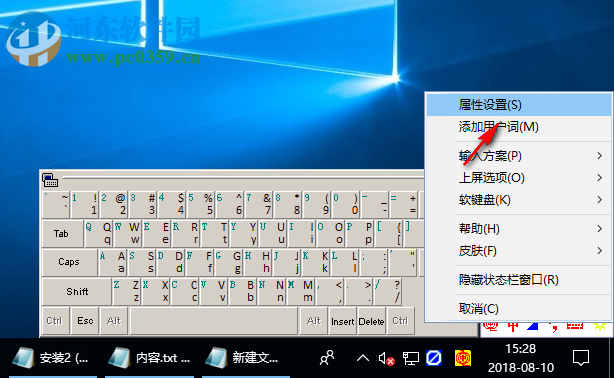Click the blue circle-slash tray icon

pos(434,358)
